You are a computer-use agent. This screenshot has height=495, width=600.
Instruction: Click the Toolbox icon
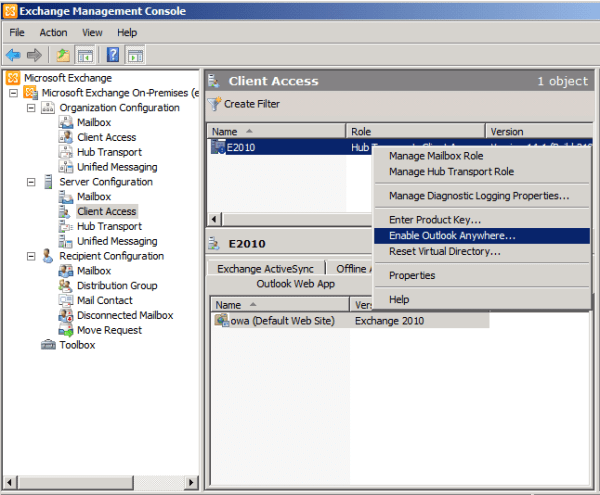click(48, 345)
